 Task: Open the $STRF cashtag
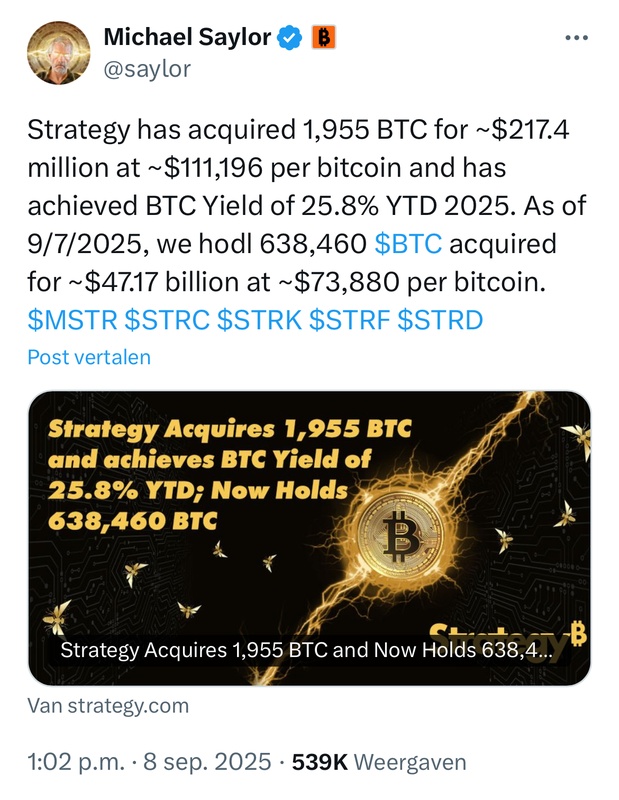349,320
